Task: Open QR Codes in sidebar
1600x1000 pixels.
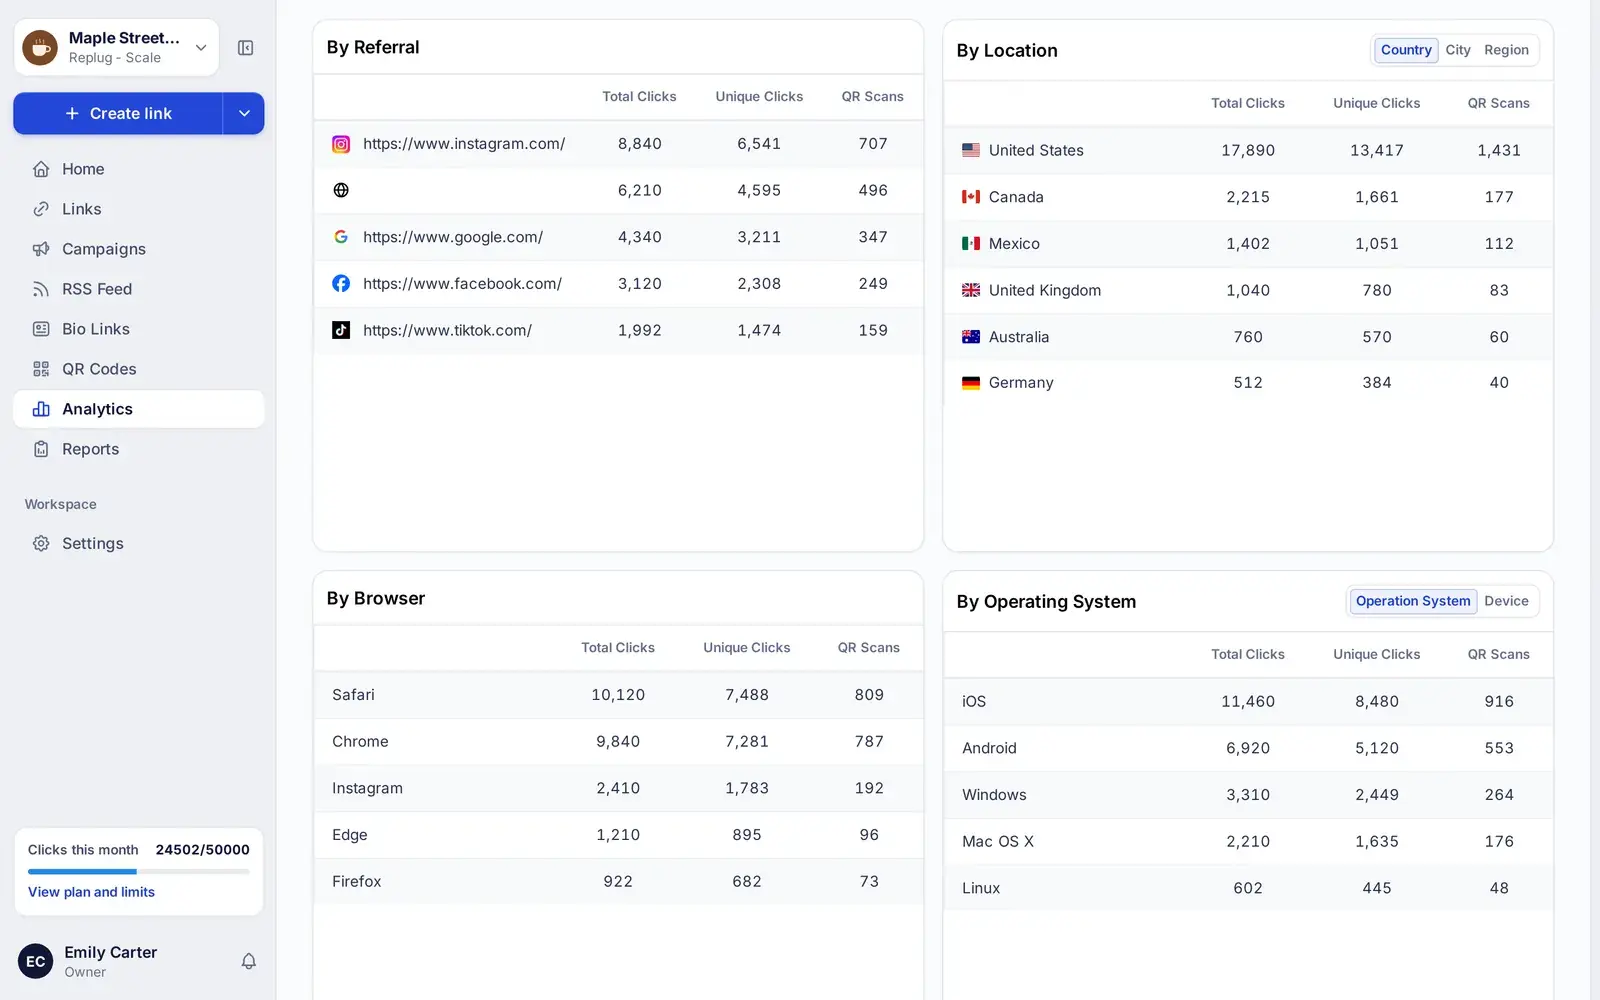Action: pyautogui.click(x=139, y=369)
